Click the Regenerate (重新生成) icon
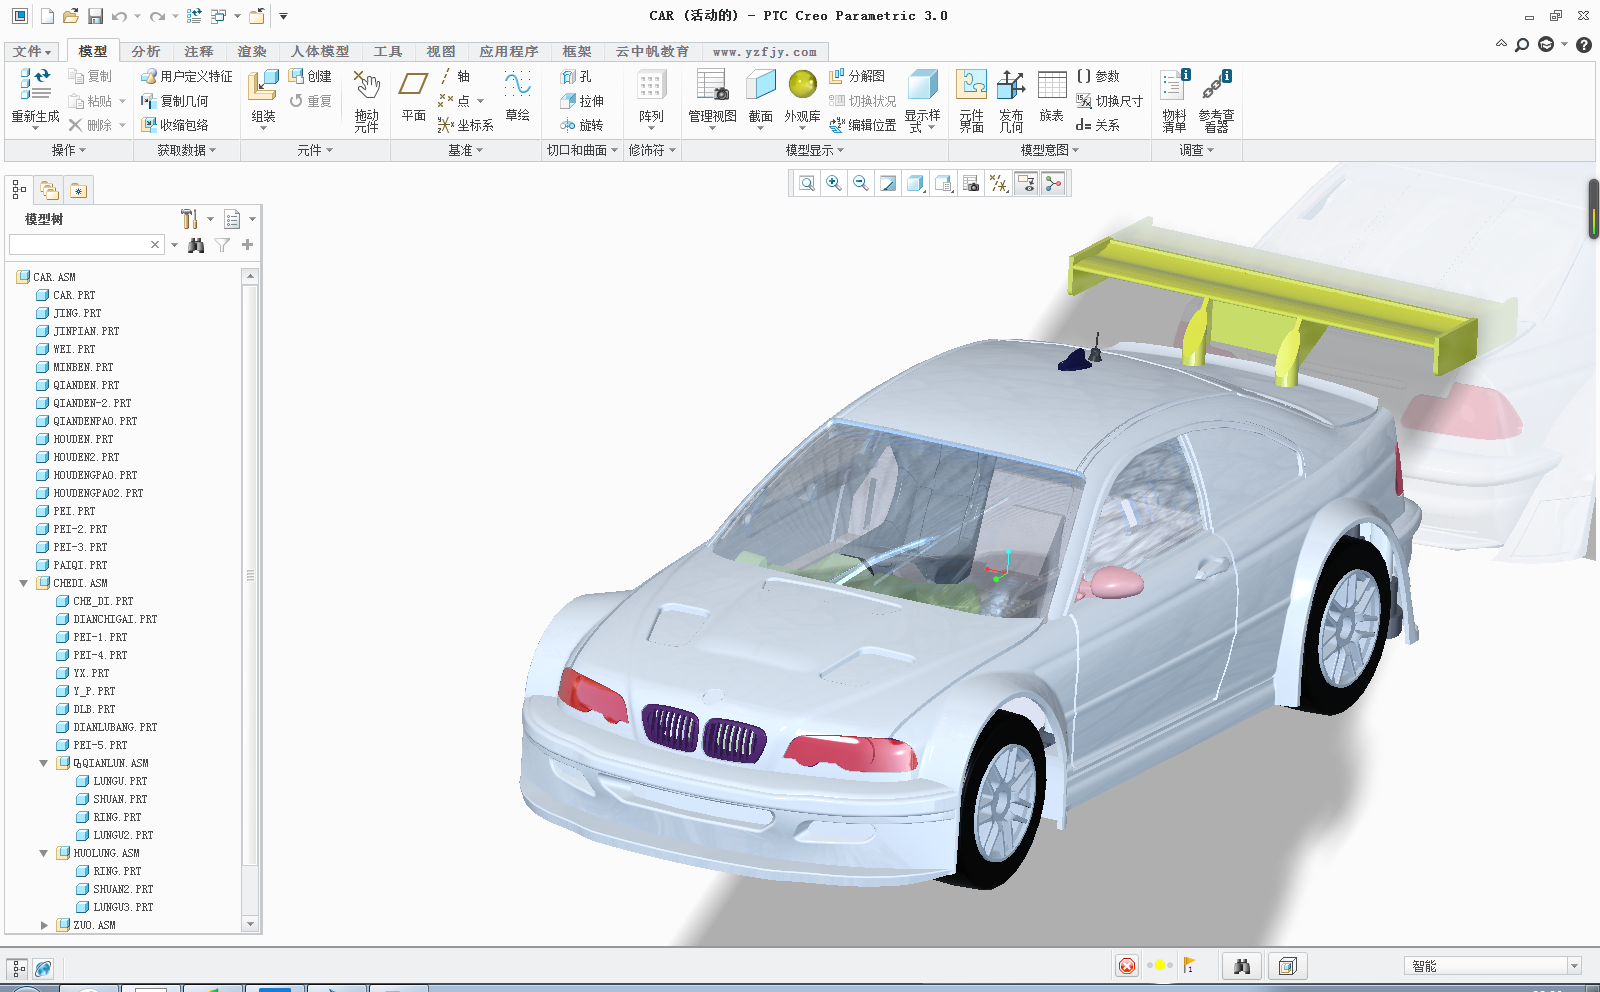The image size is (1600, 992). tap(35, 85)
